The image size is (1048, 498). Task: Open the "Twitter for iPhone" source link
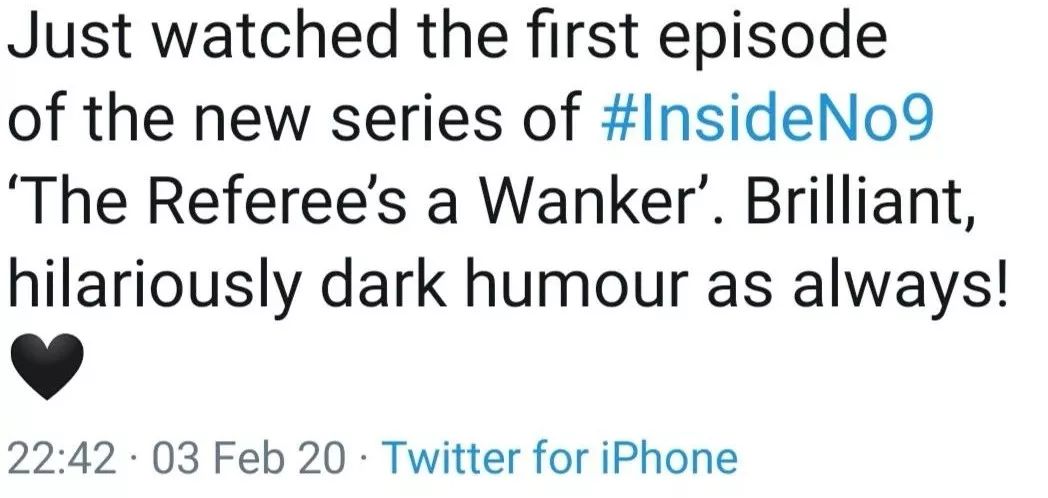tap(560, 459)
